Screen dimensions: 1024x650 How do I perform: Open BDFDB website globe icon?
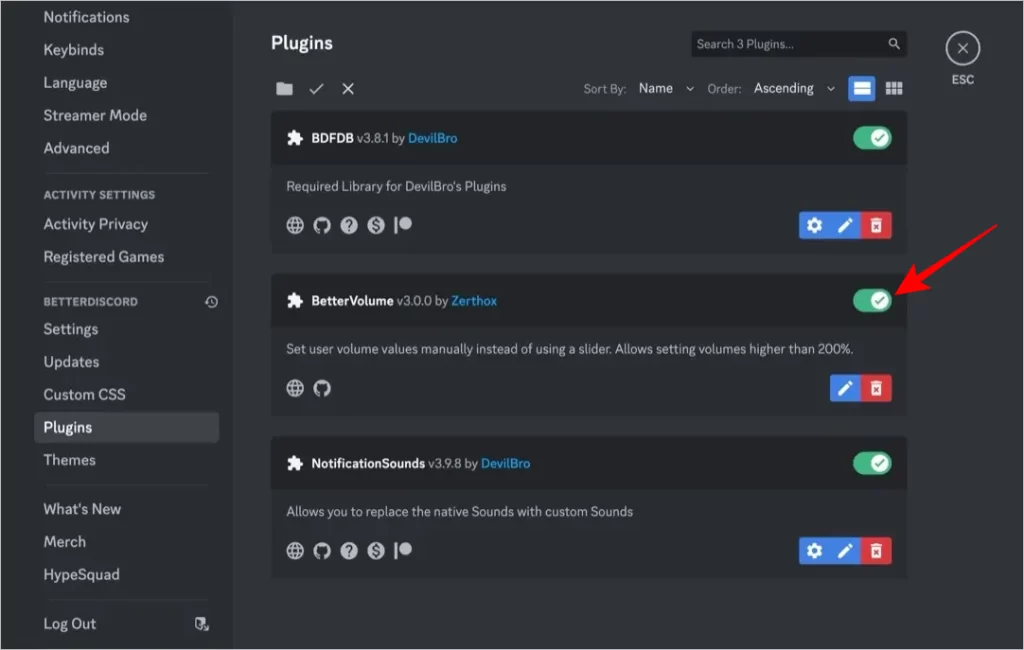click(295, 225)
